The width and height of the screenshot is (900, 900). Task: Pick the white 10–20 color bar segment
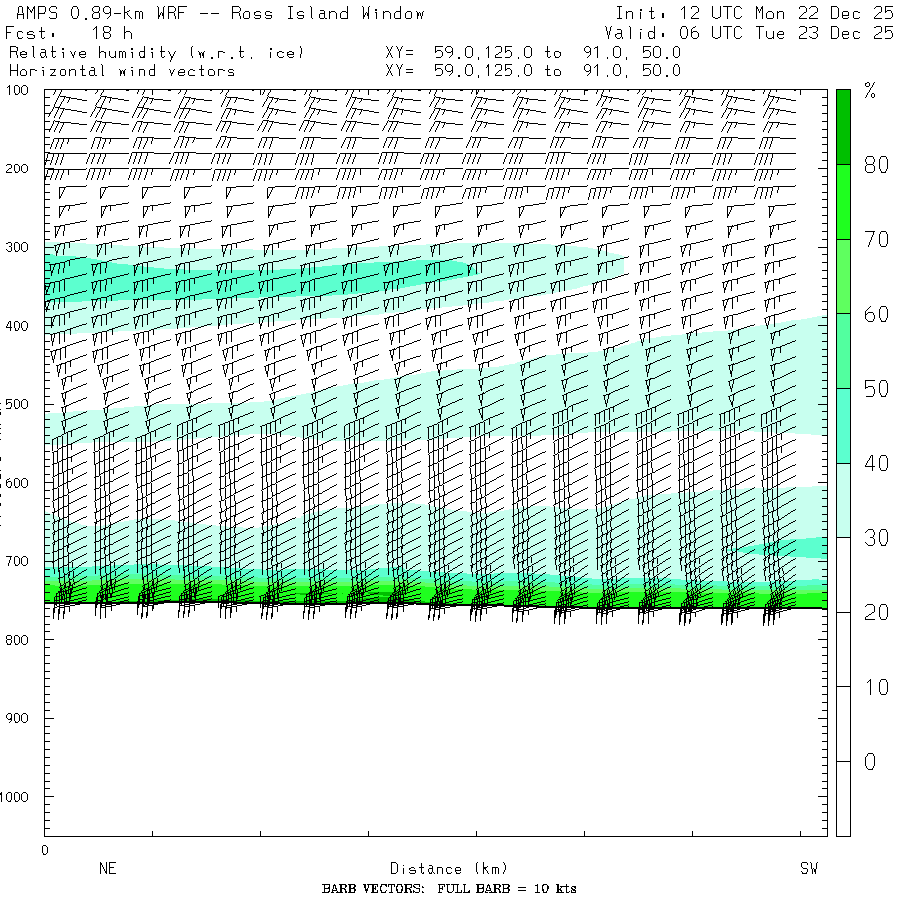pos(843,650)
